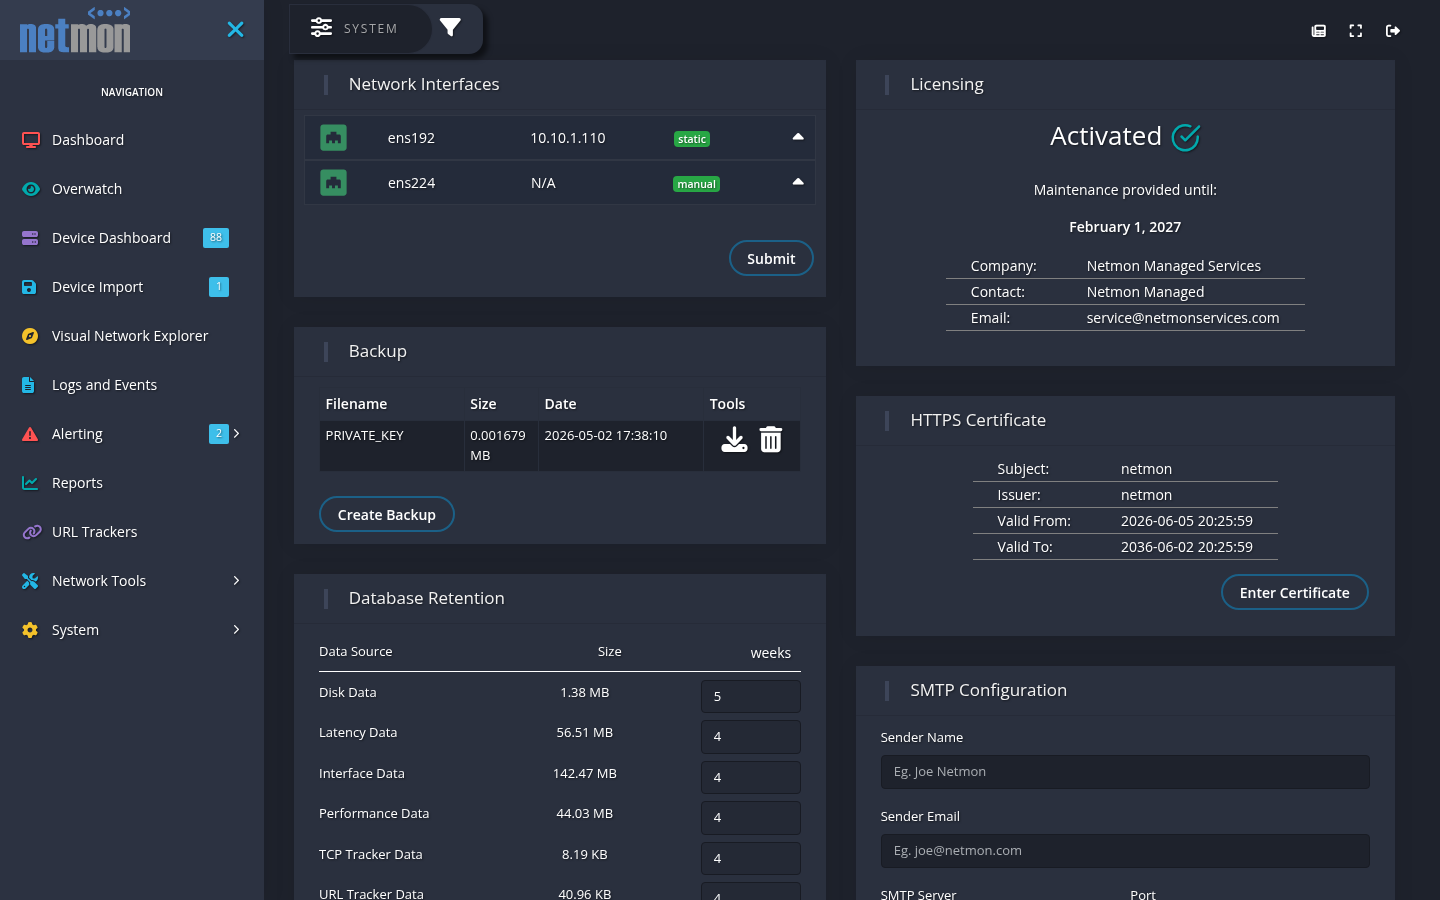Viewport: 1440px width, 900px height.
Task: Expand the Alerting submenu chevron
Action: pos(236,433)
